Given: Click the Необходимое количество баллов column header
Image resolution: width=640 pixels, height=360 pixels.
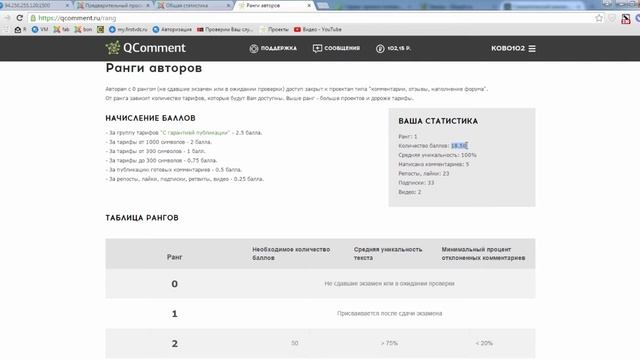Looking at the screenshot, I should pyautogui.click(x=291, y=253).
